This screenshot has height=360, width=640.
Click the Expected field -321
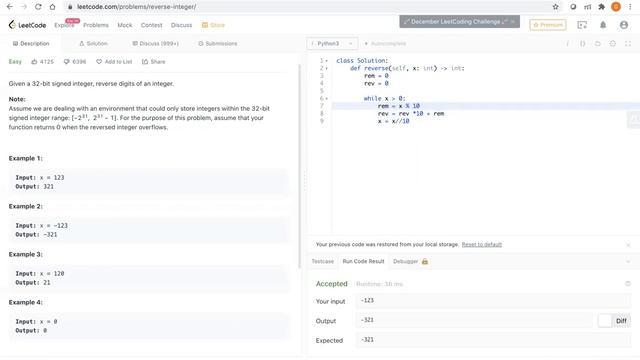click(x=493, y=340)
